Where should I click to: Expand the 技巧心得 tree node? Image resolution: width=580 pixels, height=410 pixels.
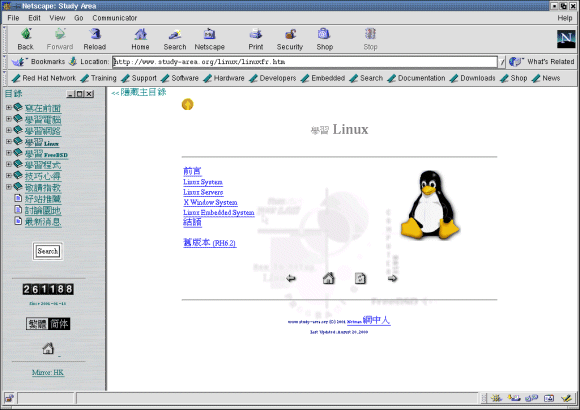9,175
